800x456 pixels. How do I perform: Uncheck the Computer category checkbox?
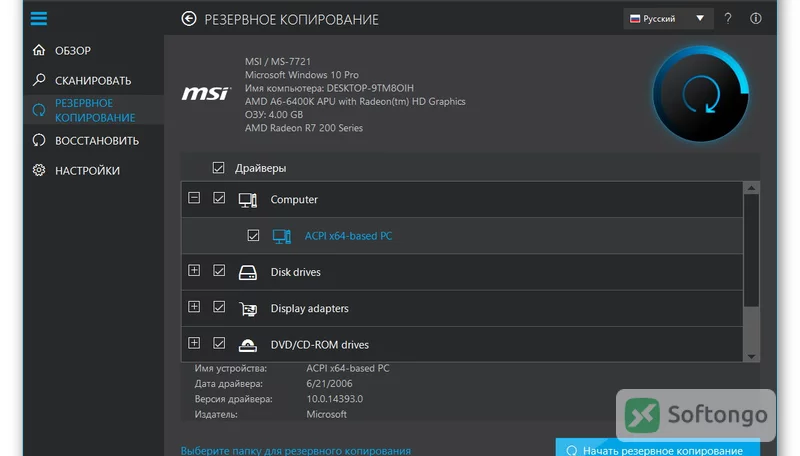pyautogui.click(x=219, y=198)
